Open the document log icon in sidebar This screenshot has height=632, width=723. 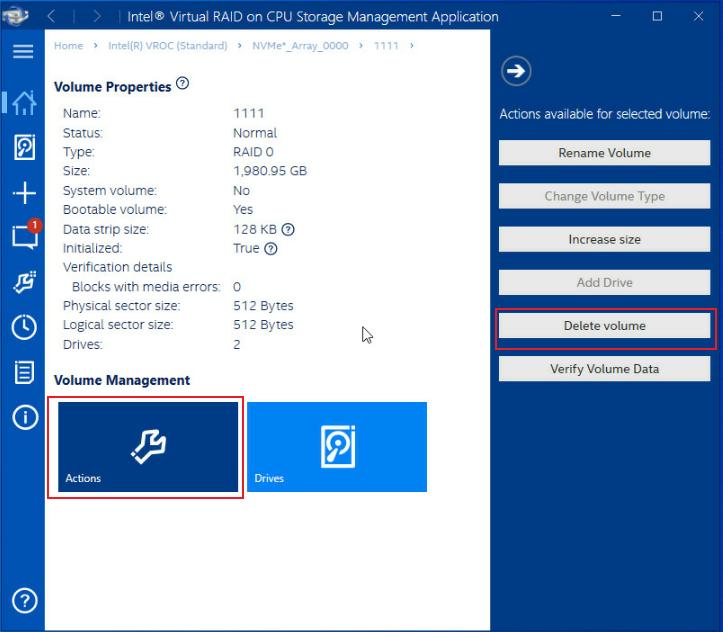pos(24,372)
